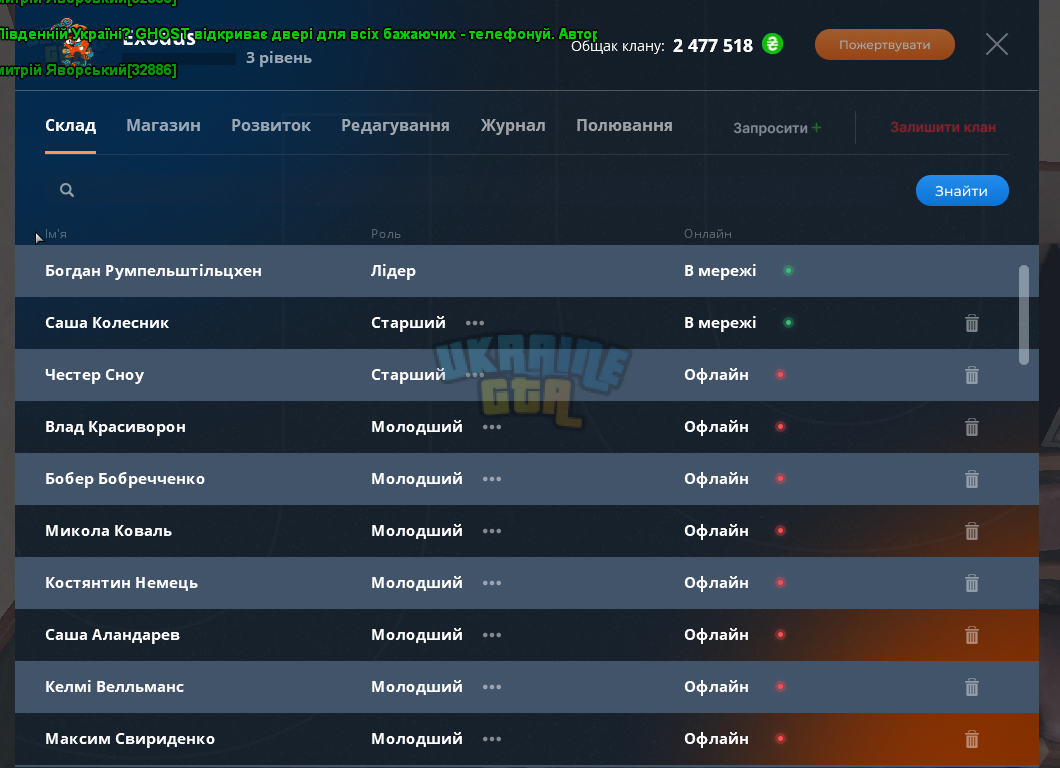Screen dimensions: 1060x768
Task: Remove Максим Свириденко via trash icon
Action: pos(971,739)
